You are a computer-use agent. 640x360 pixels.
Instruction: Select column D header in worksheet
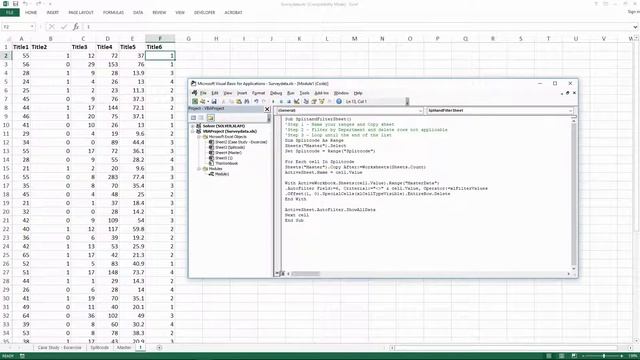[x=107, y=39]
